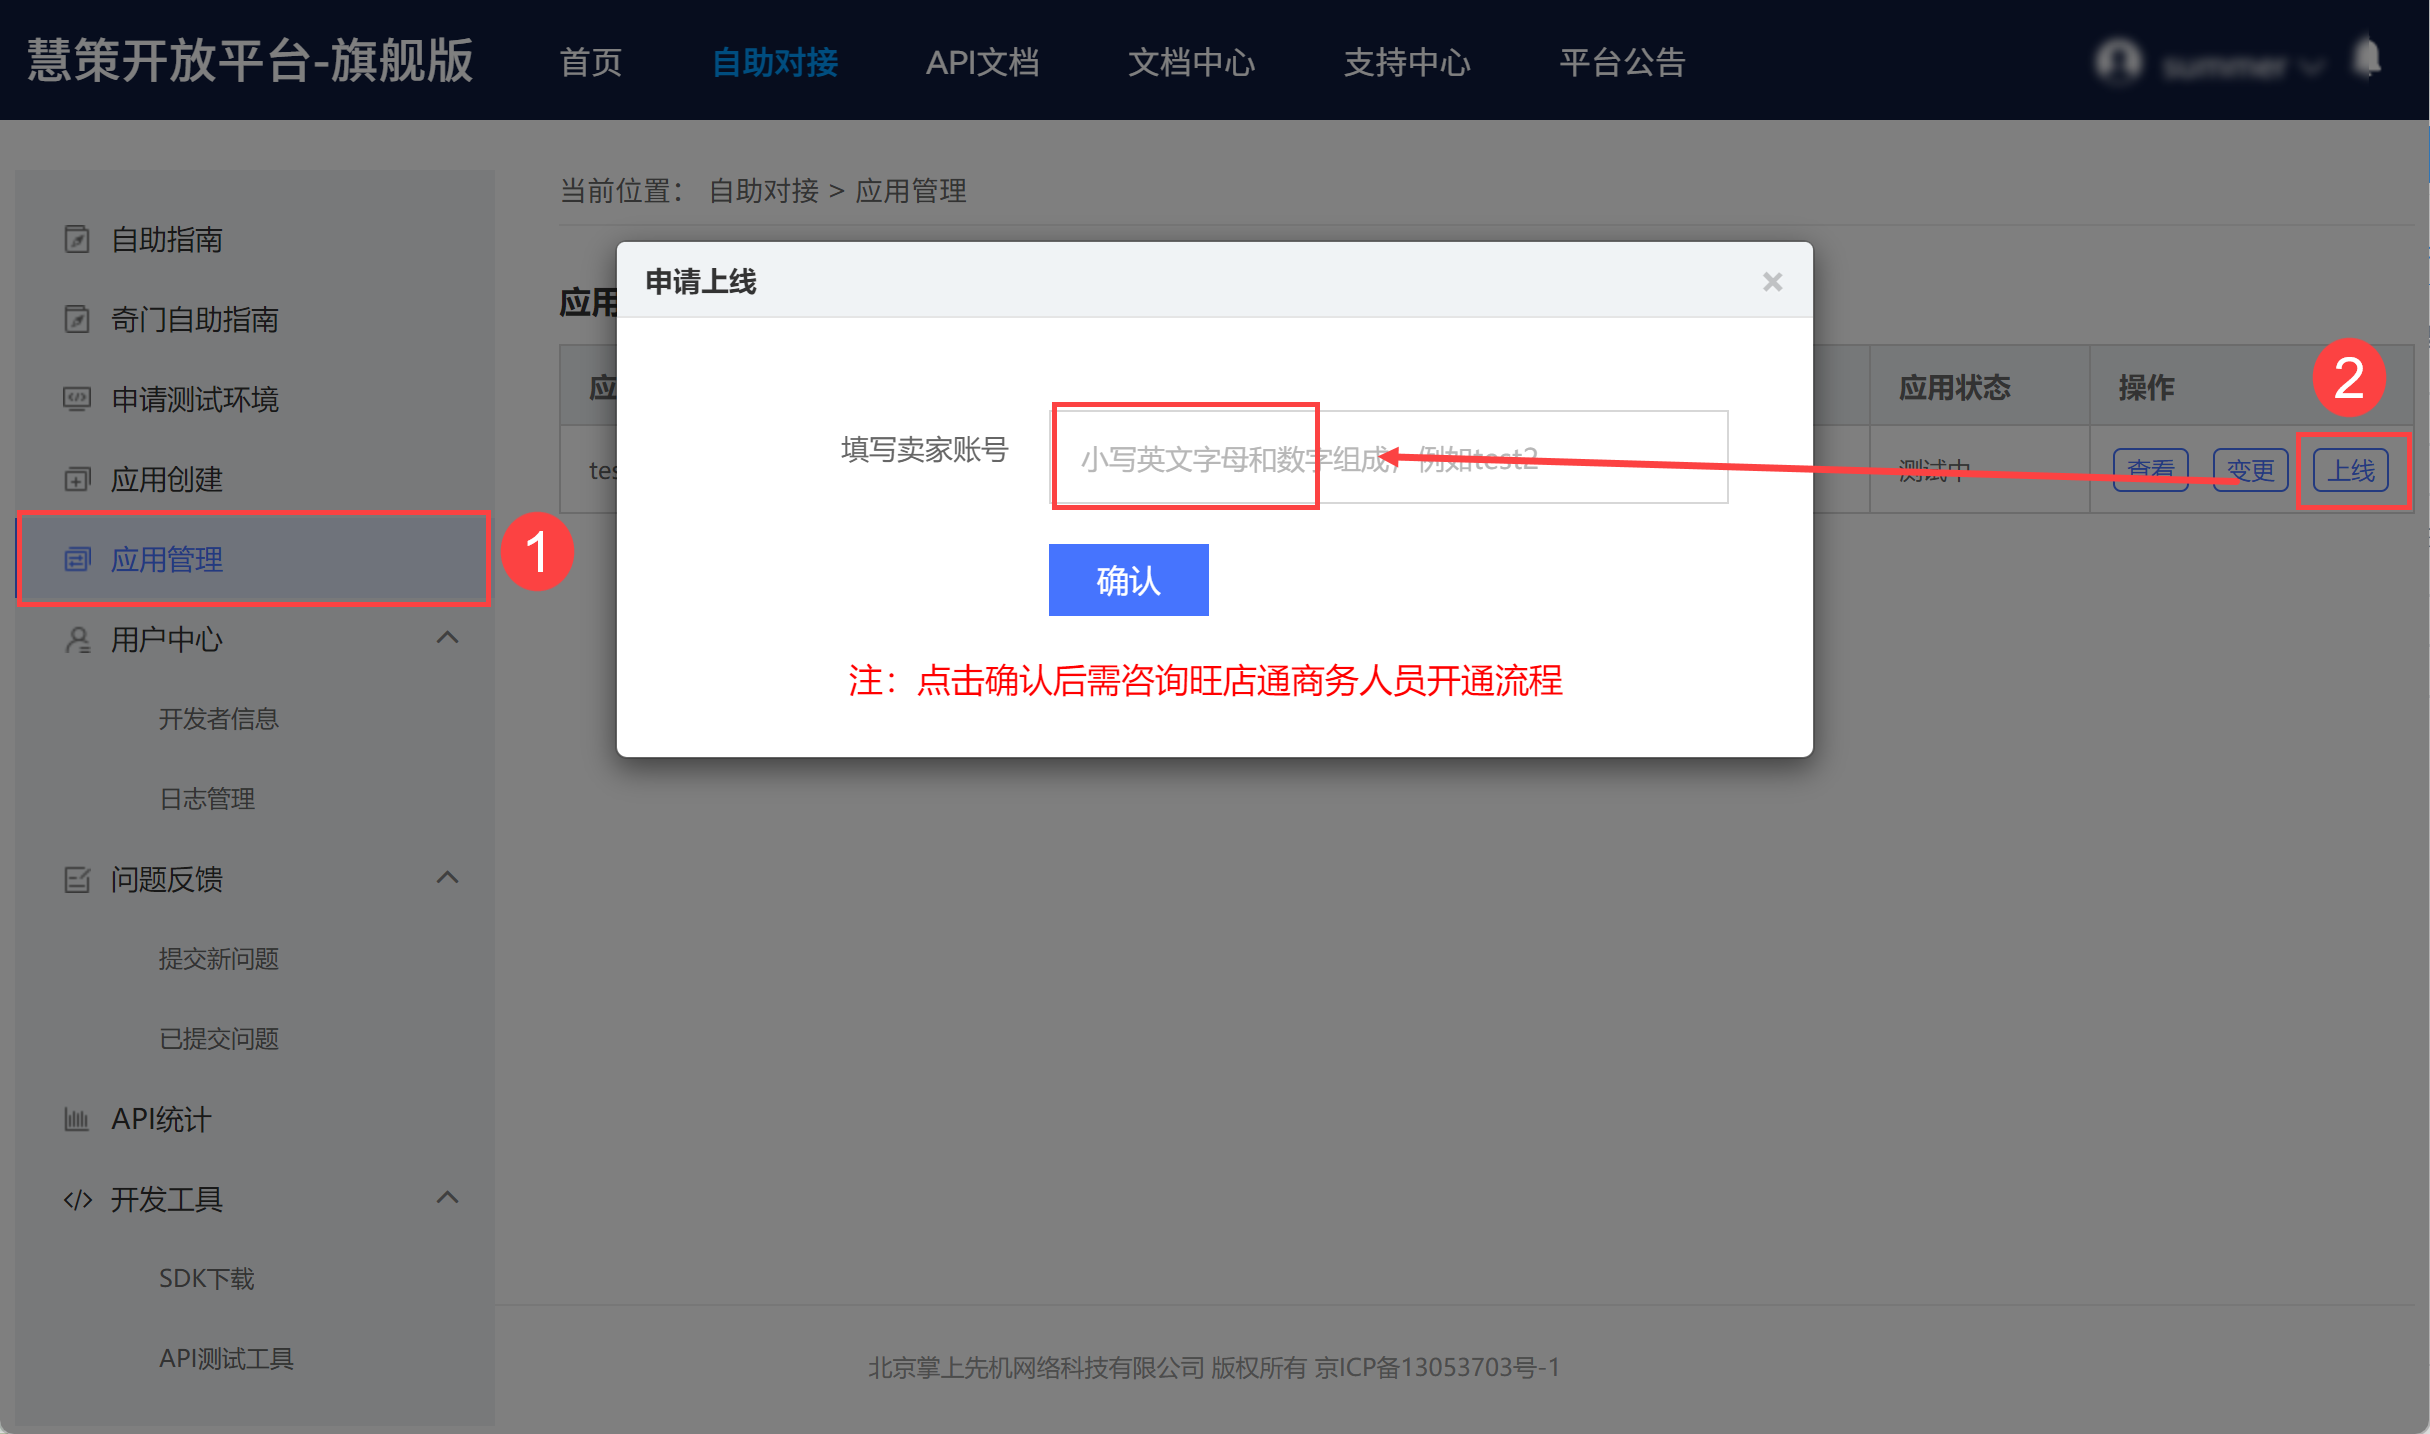The image size is (2430, 1434).
Task: Click the 上线 action button
Action: point(2350,470)
